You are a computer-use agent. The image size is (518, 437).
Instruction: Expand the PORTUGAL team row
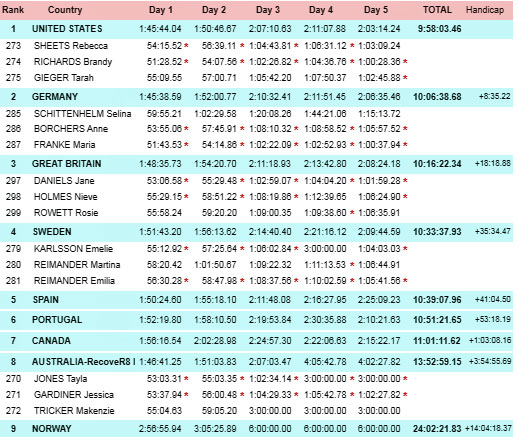[x=256, y=320]
